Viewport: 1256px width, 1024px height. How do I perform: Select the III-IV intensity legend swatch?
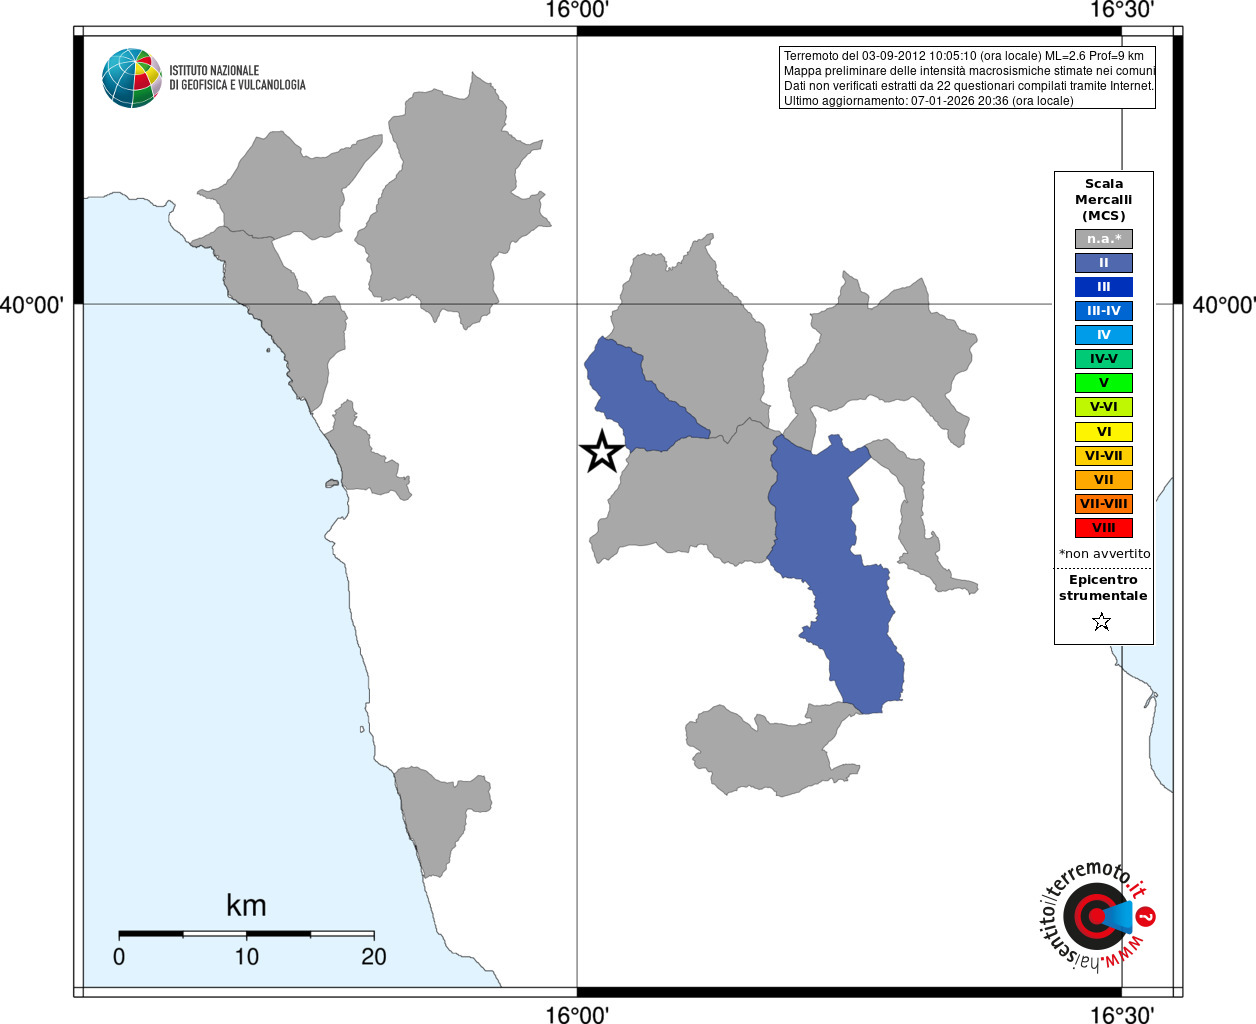[x=1104, y=311]
